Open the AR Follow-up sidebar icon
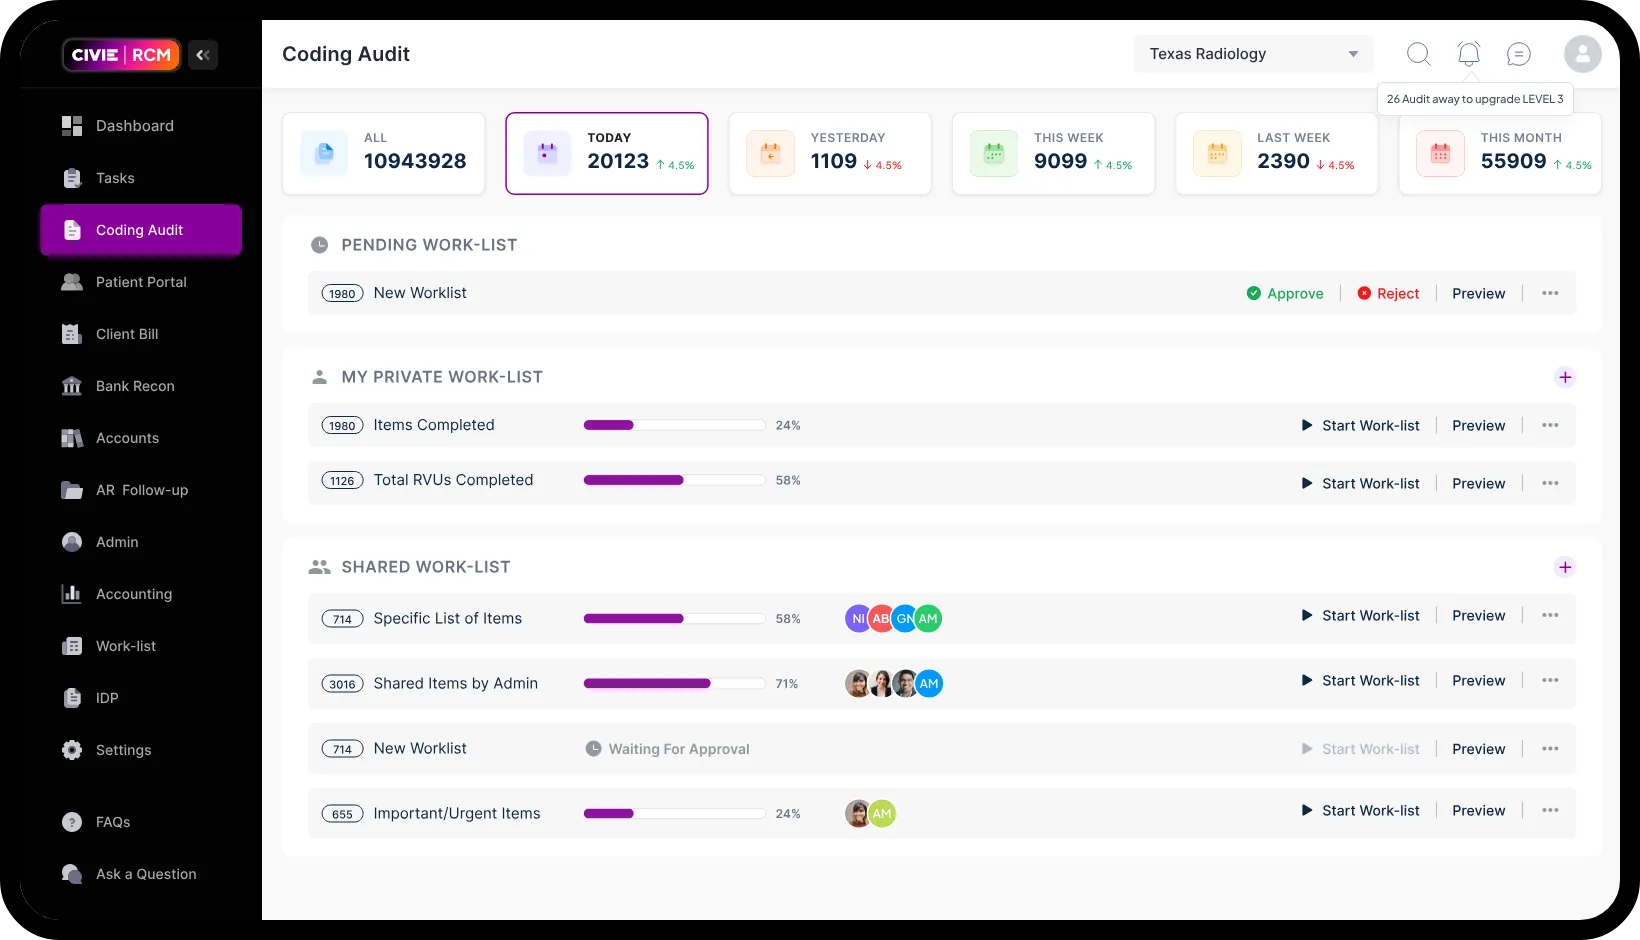This screenshot has width=1640, height=940. 71,490
